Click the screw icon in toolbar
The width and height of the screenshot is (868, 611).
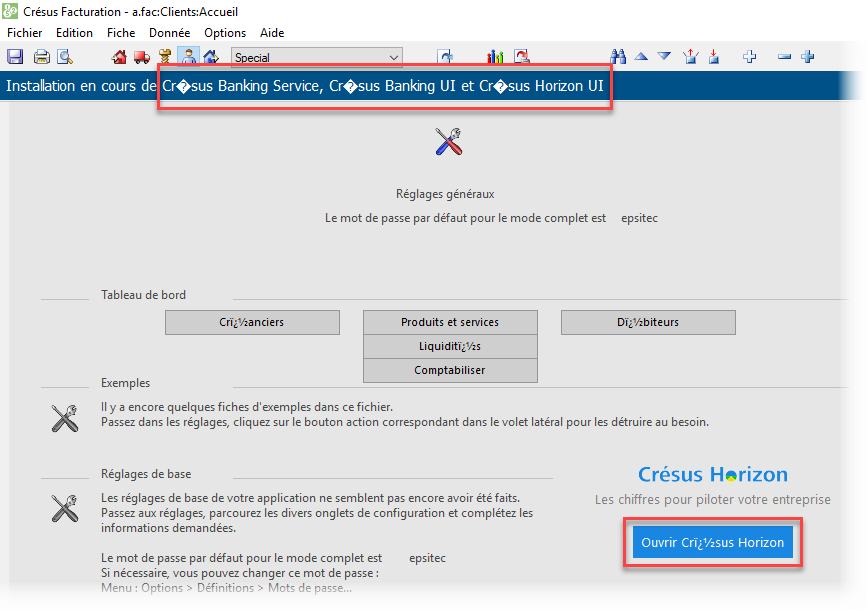click(165, 56)
